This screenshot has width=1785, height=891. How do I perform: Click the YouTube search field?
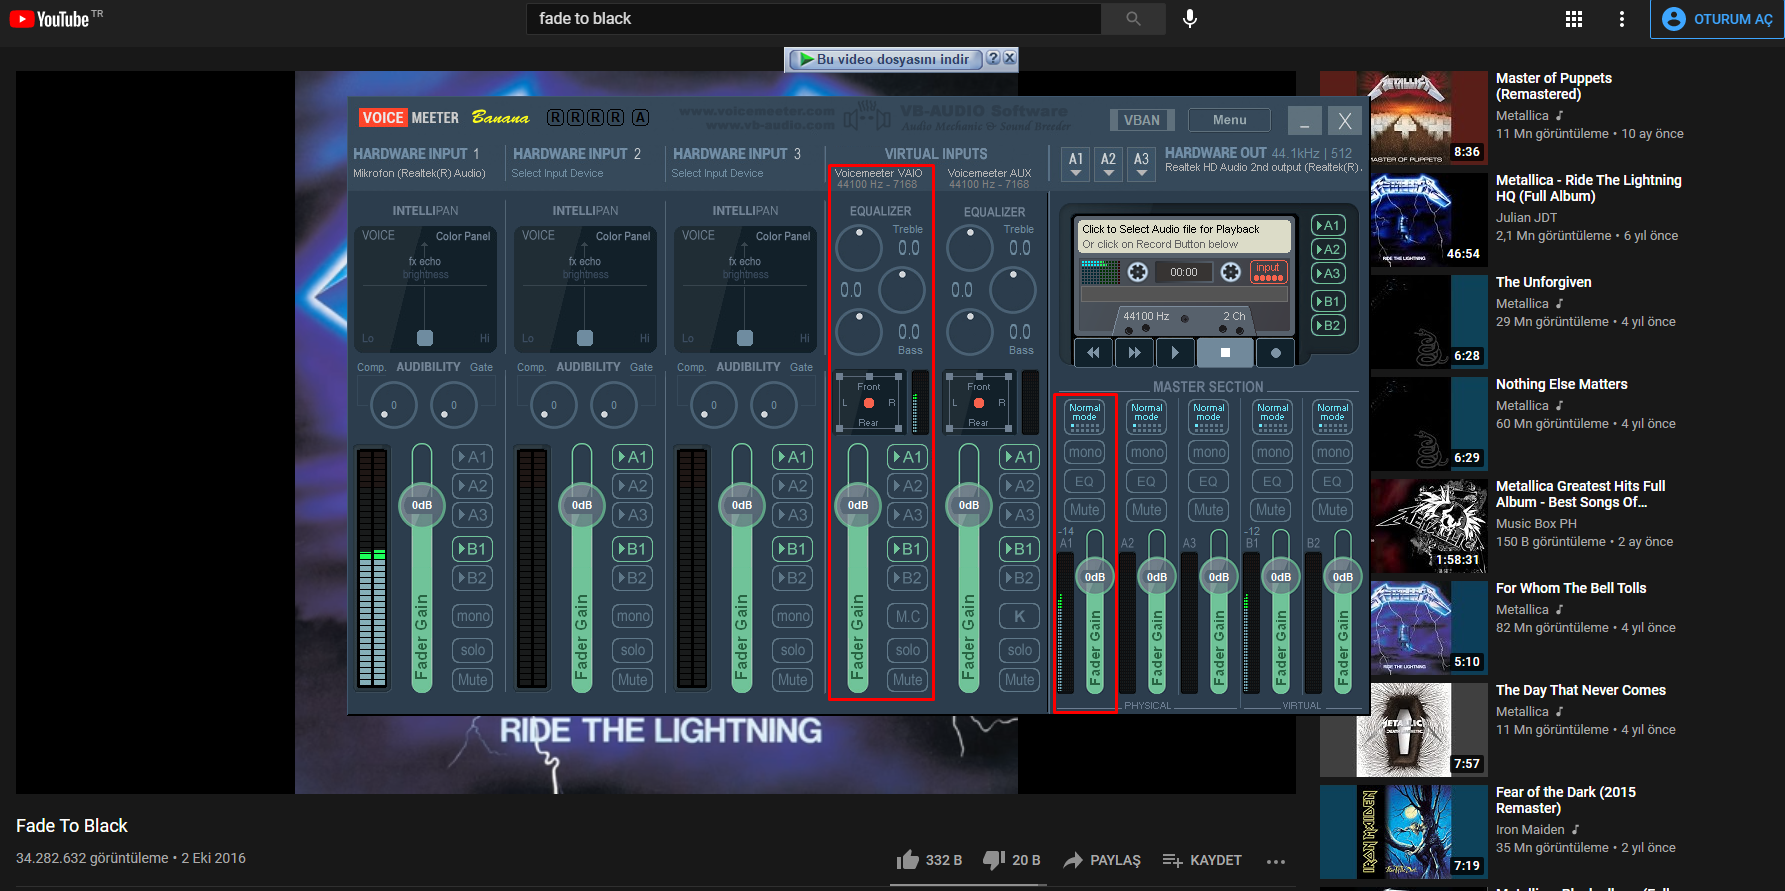click(813, 19)
